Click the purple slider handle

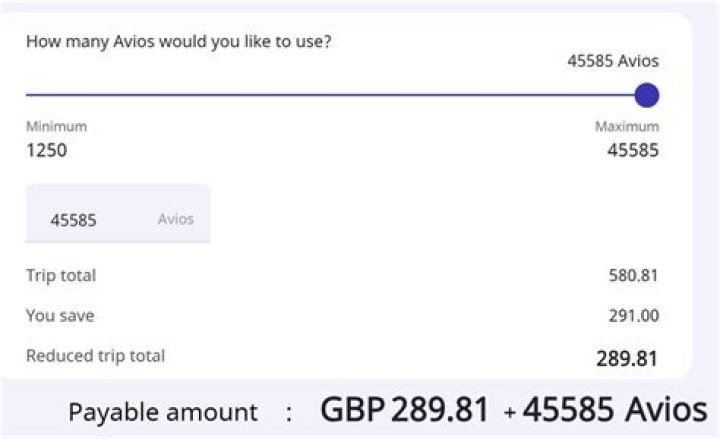[647, 95]
